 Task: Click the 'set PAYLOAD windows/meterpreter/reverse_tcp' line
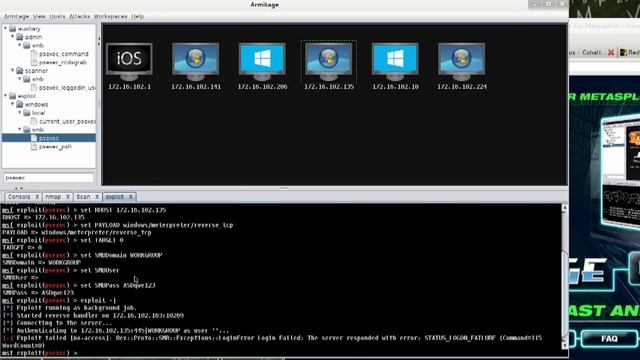118,225
